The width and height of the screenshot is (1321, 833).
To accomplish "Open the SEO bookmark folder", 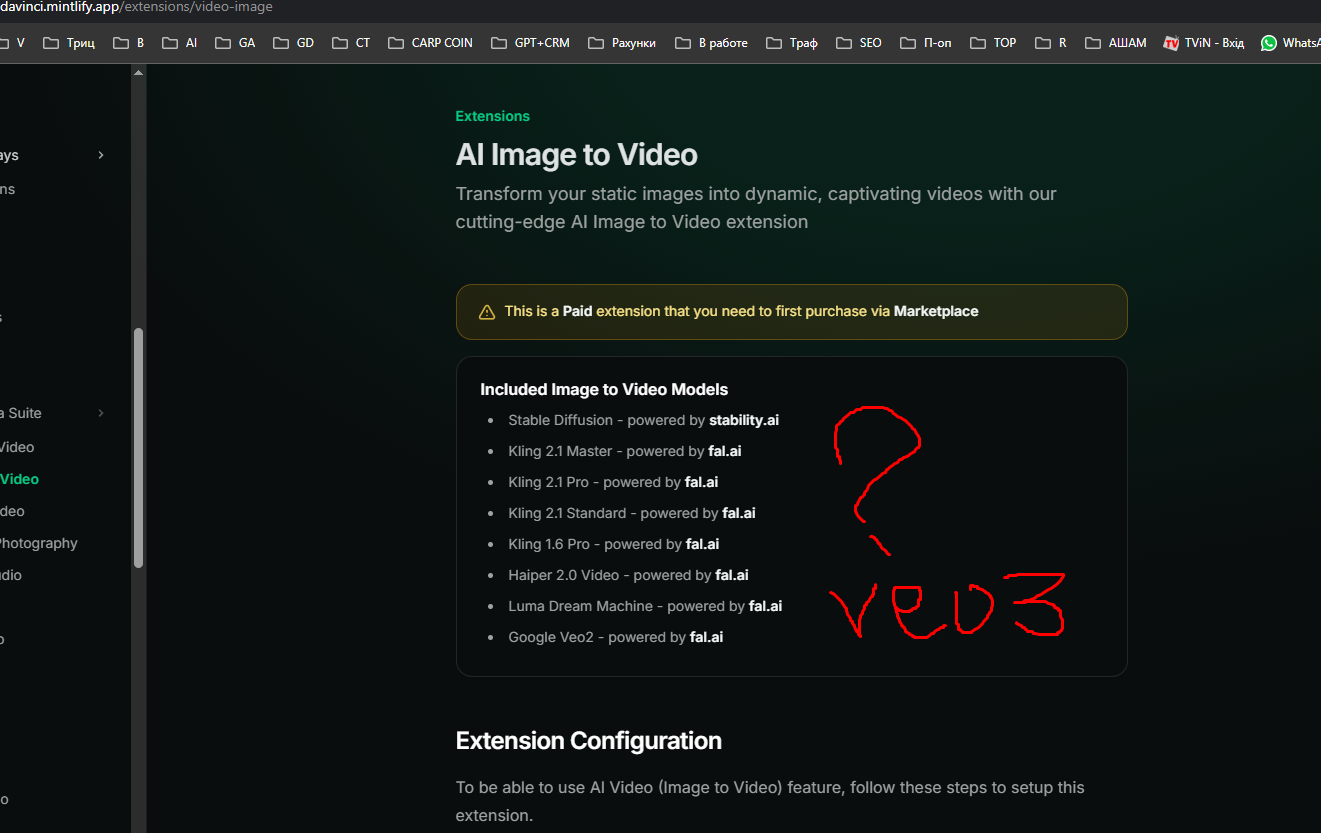I will [859, 43].
